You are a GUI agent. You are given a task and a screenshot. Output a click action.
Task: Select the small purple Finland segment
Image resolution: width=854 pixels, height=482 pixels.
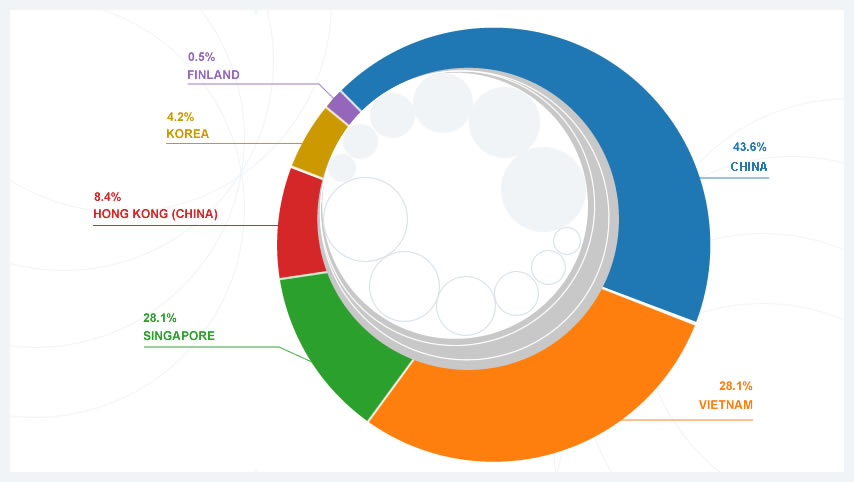point(344,107)
